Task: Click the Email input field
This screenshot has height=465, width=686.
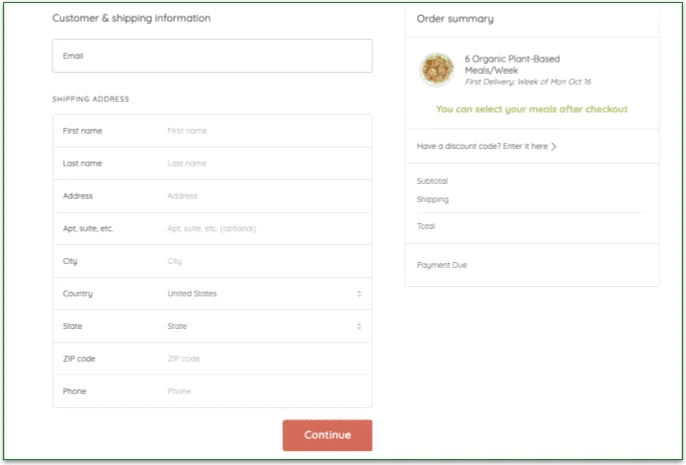Action: [x=212, y=56]
